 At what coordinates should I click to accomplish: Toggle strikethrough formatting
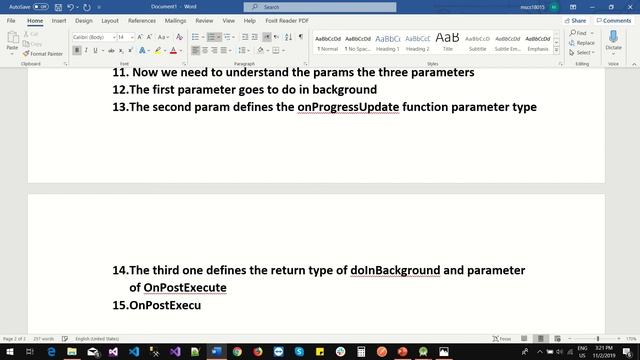tap(111, 50)
